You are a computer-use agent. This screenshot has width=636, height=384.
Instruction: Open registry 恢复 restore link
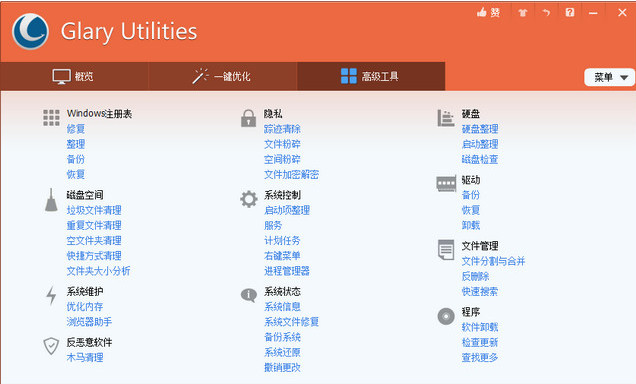(76, 174)
